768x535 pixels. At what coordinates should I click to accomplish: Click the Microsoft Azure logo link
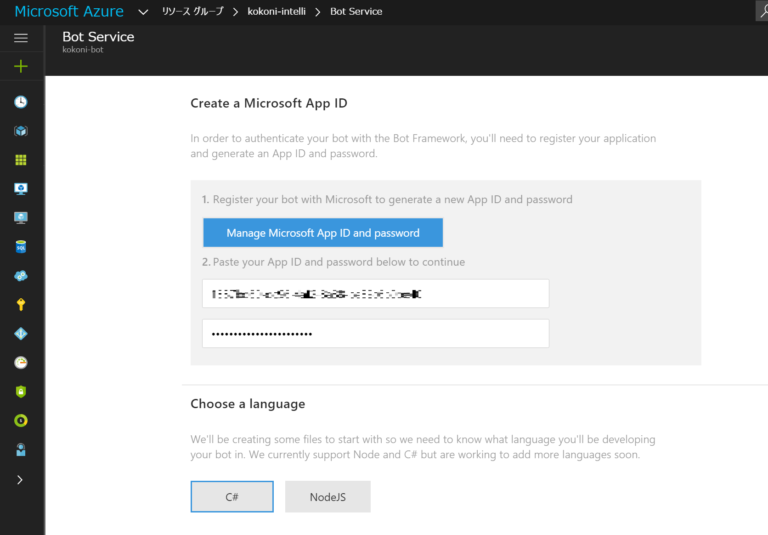[69, 12]
